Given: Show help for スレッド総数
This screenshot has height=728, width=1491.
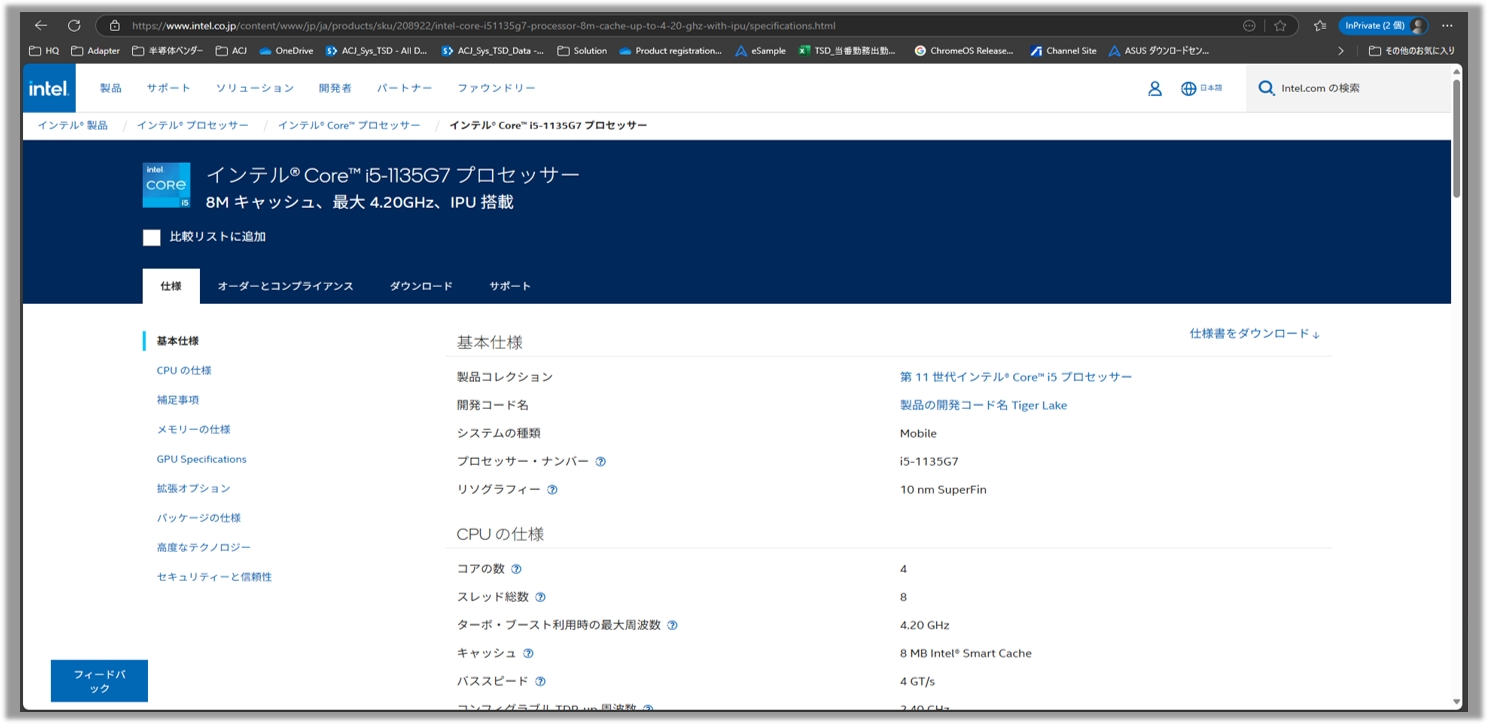Looking at the screenshot, I should click(x=540, y=597).
